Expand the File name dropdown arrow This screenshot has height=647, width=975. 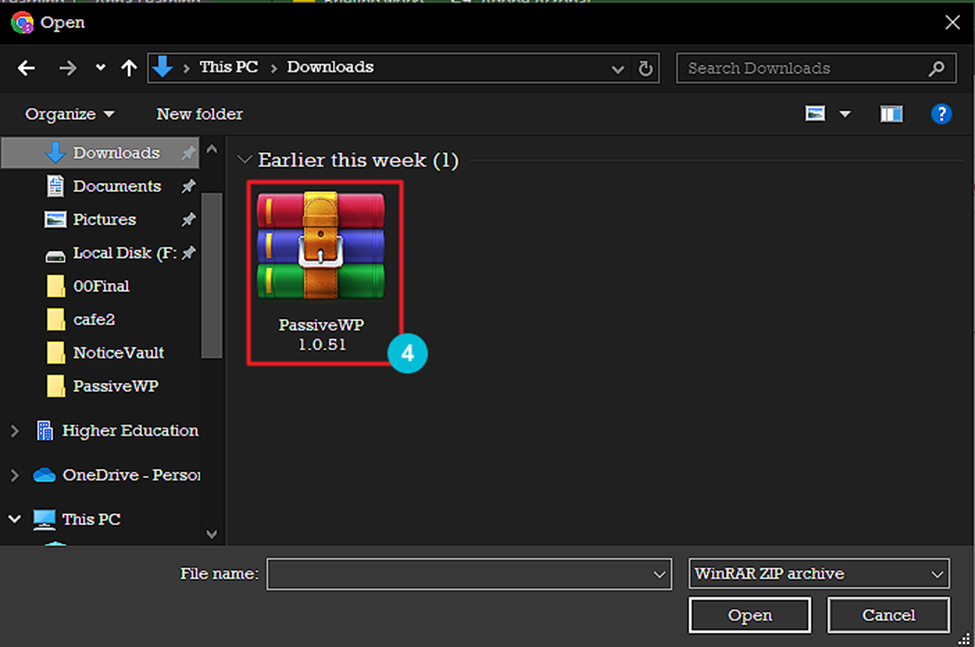coord(659,575)
